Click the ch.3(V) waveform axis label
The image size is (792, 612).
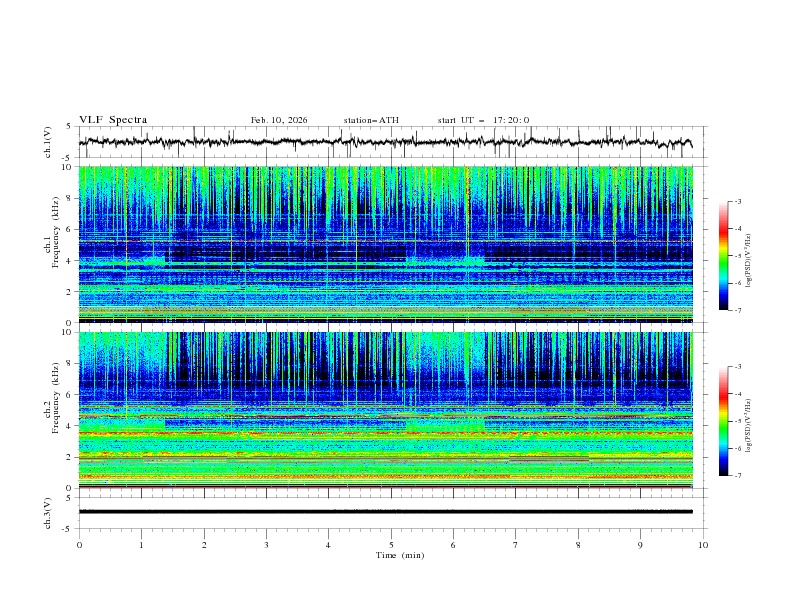click(48, 513)
